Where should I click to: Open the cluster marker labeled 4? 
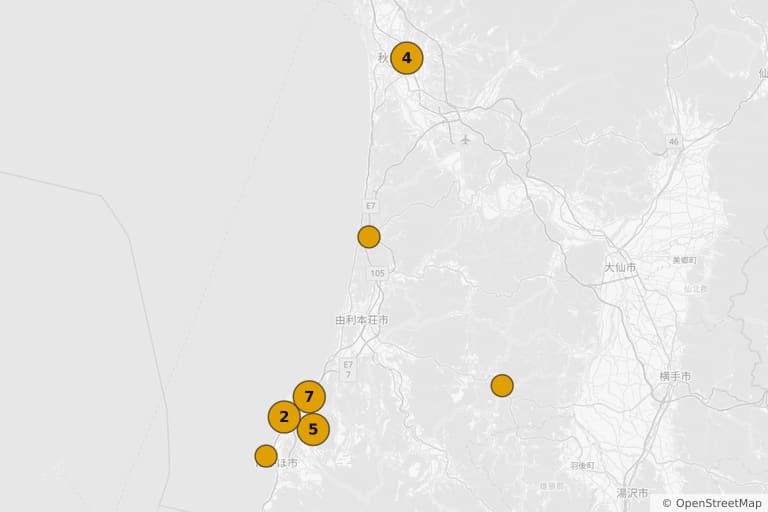[407, 58]
